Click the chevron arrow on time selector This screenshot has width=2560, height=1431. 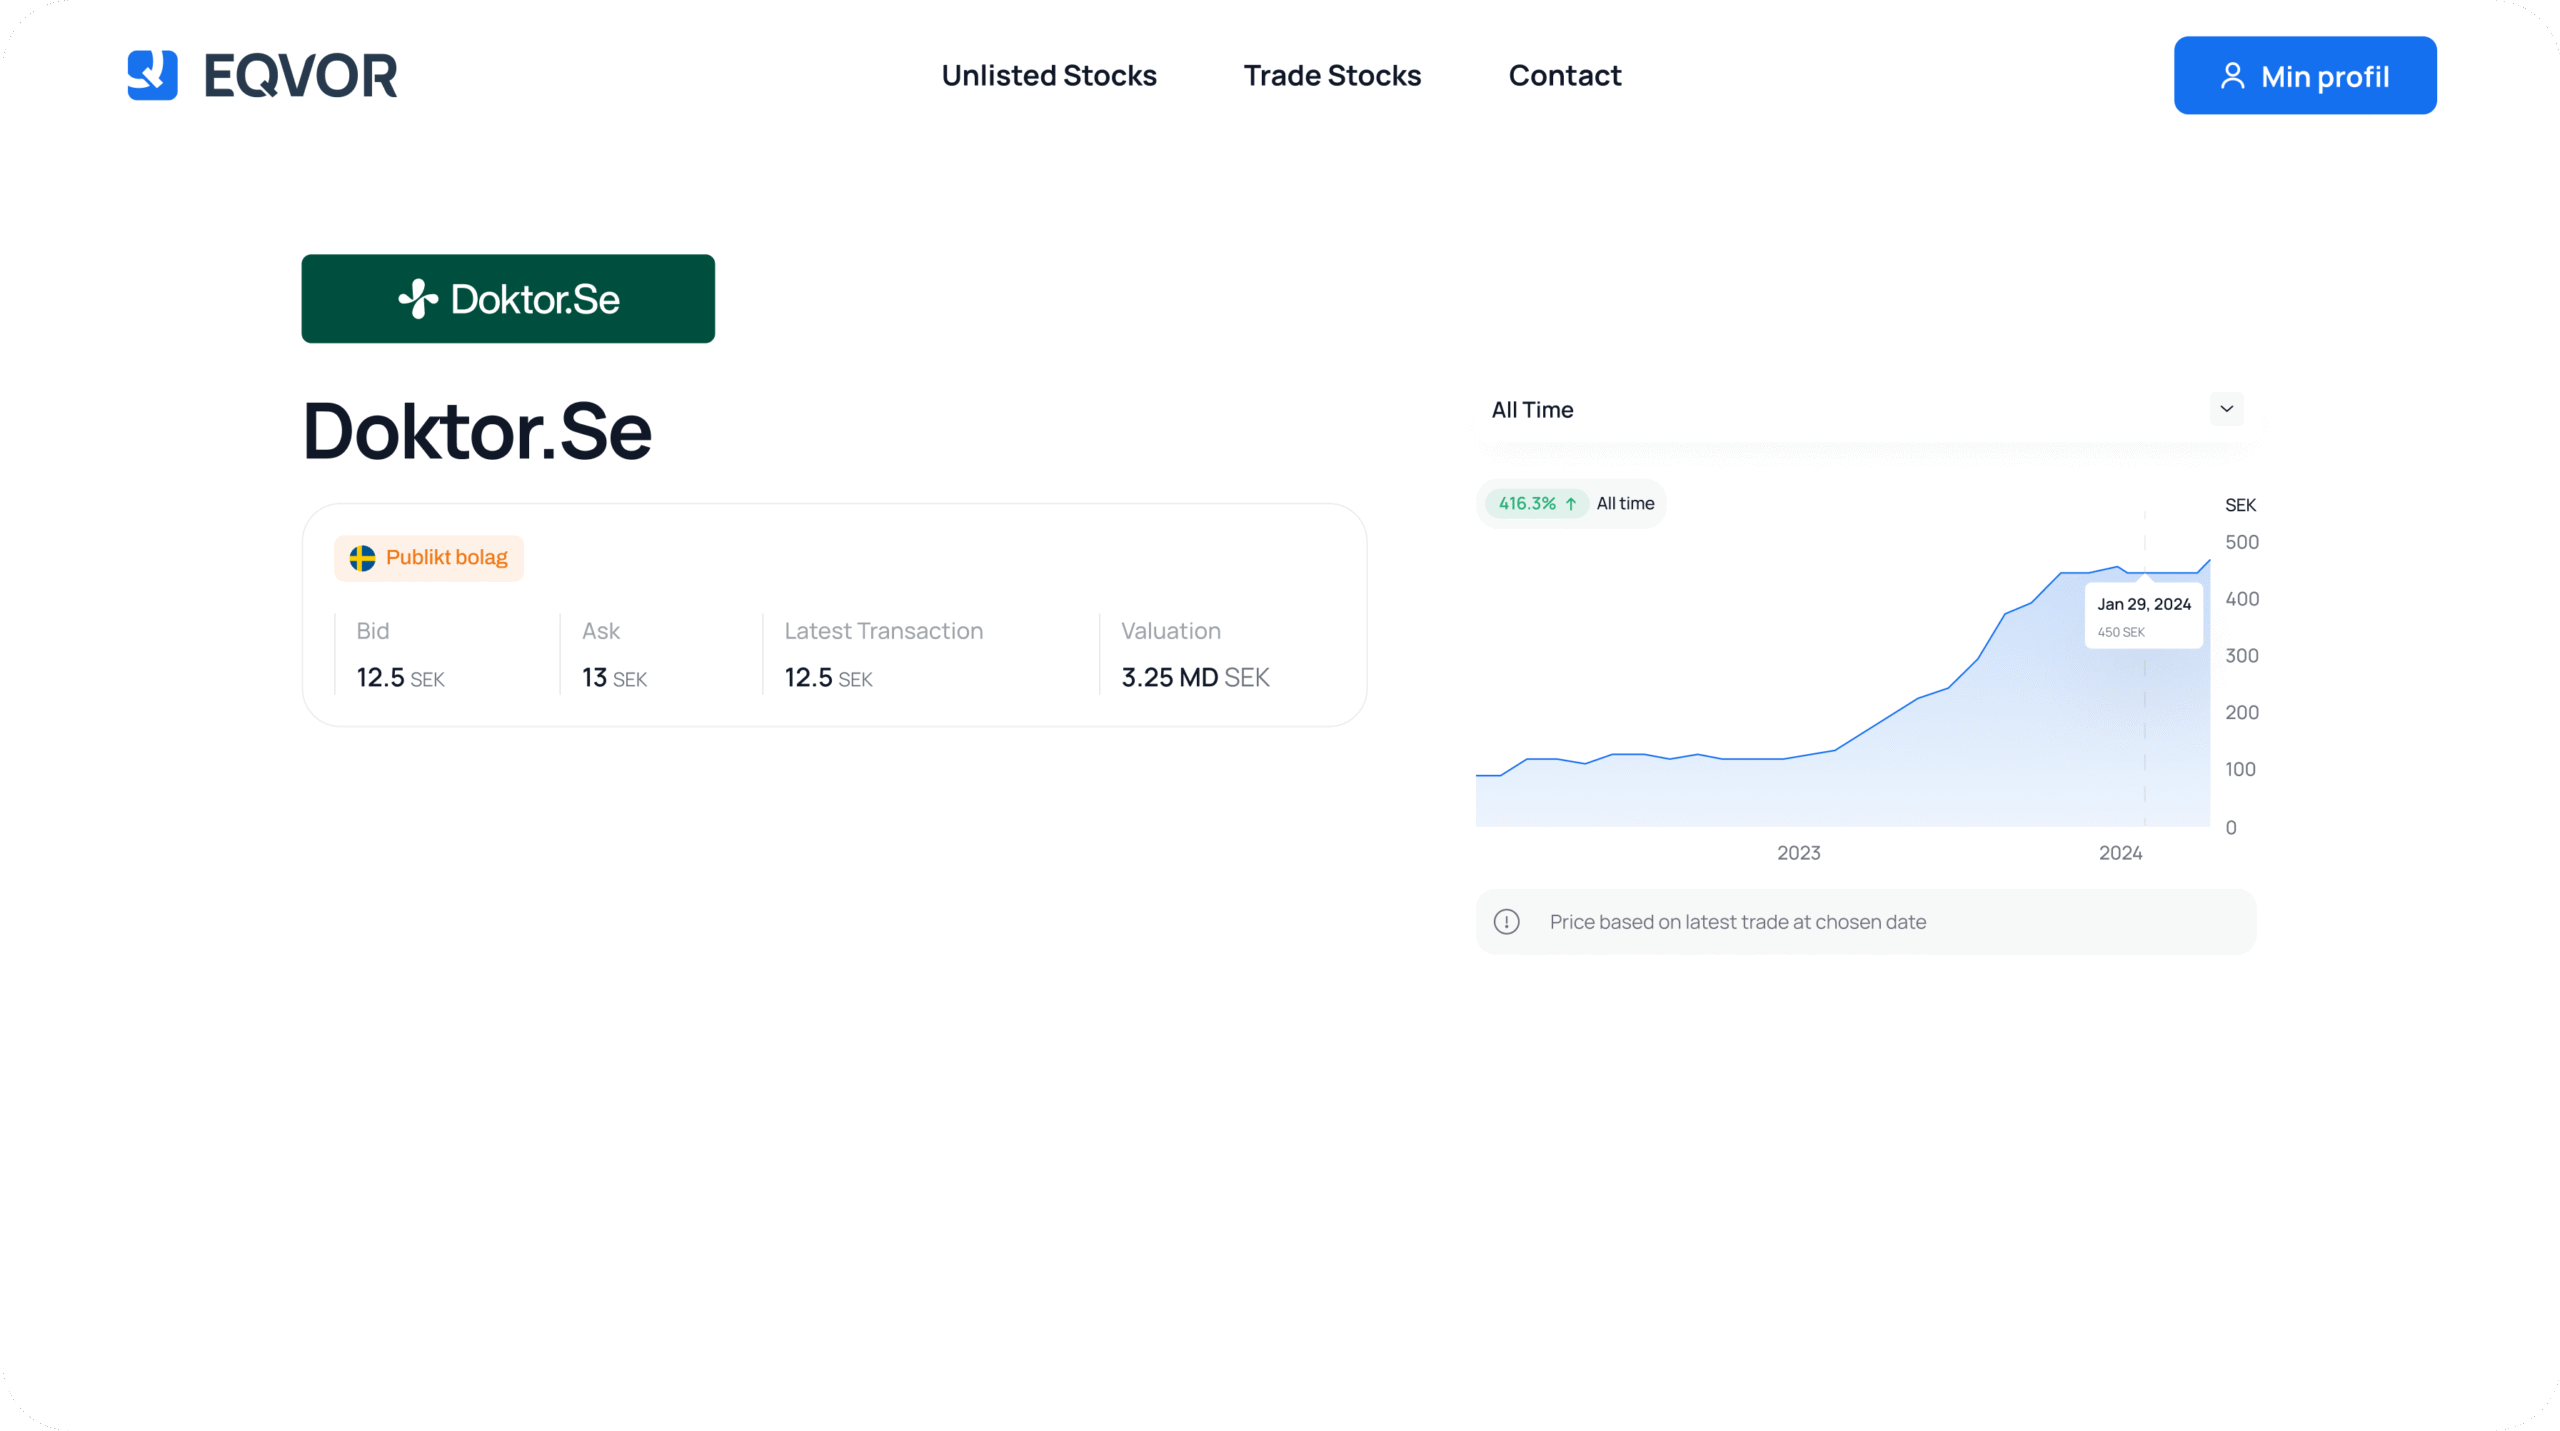(2227, 409)
